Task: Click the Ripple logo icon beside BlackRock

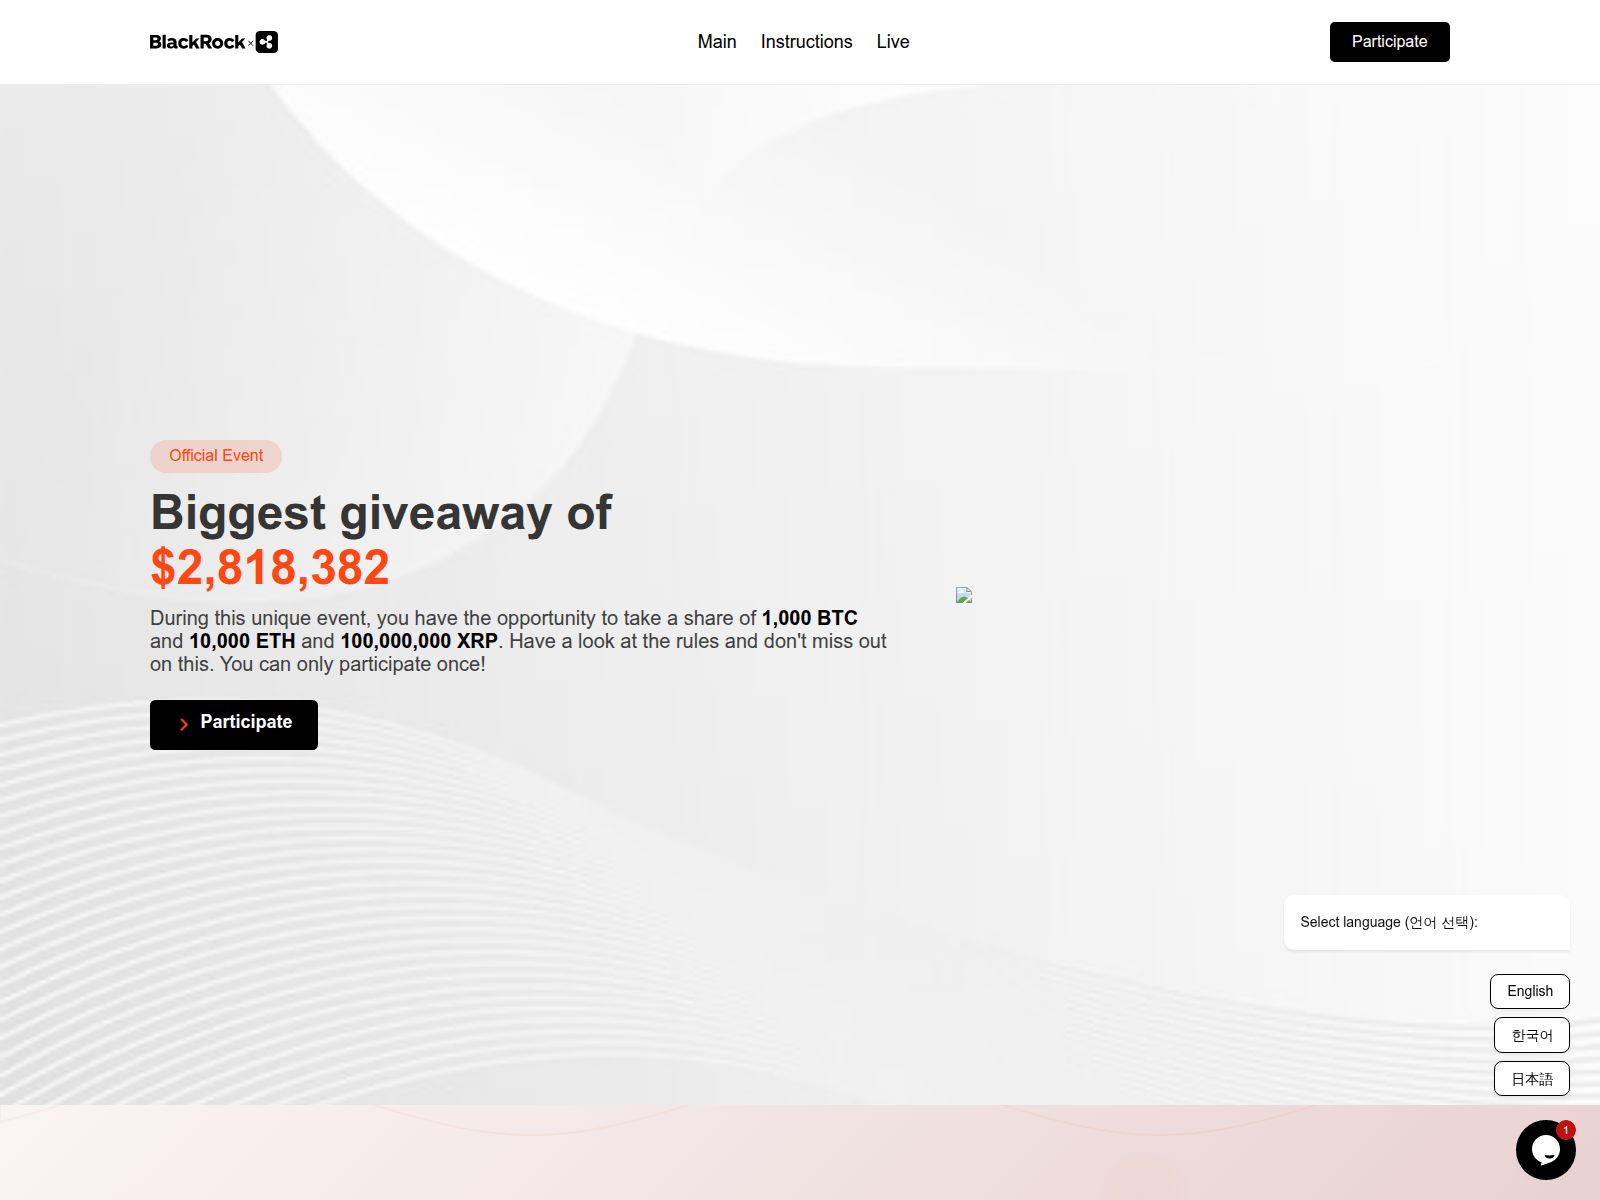Action: (x=267, y=42)
